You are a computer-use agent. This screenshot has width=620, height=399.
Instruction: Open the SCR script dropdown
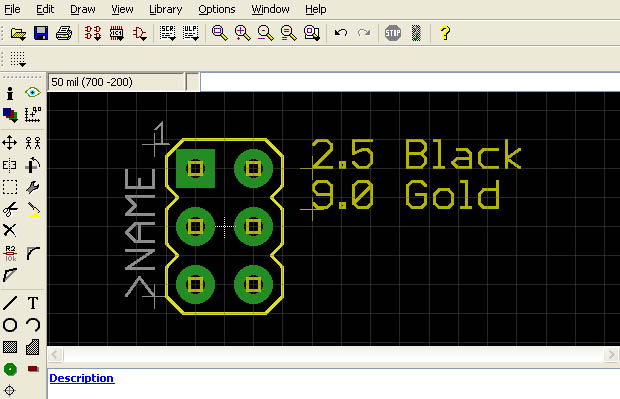click(168, 33)
